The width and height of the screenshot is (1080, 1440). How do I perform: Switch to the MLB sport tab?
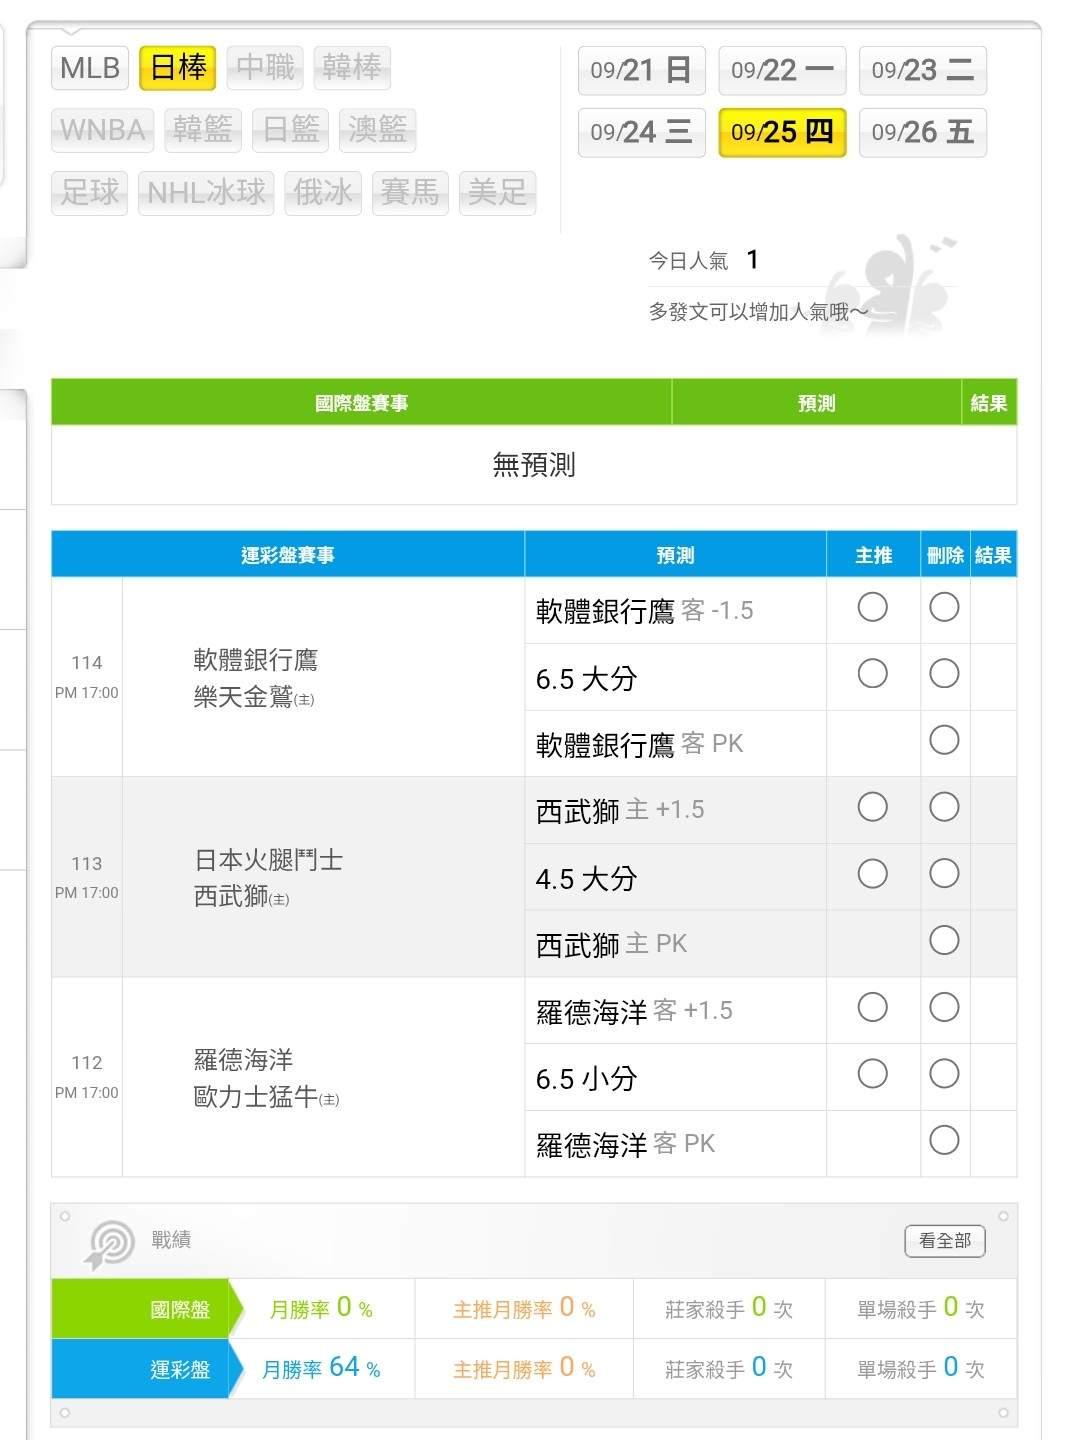[x=90, y=68]
